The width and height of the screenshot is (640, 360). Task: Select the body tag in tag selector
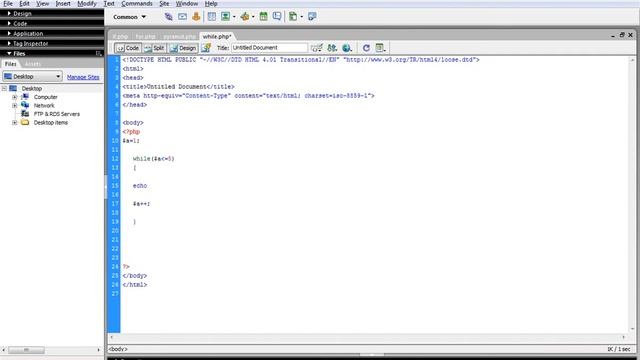click(x=118, y=349)
